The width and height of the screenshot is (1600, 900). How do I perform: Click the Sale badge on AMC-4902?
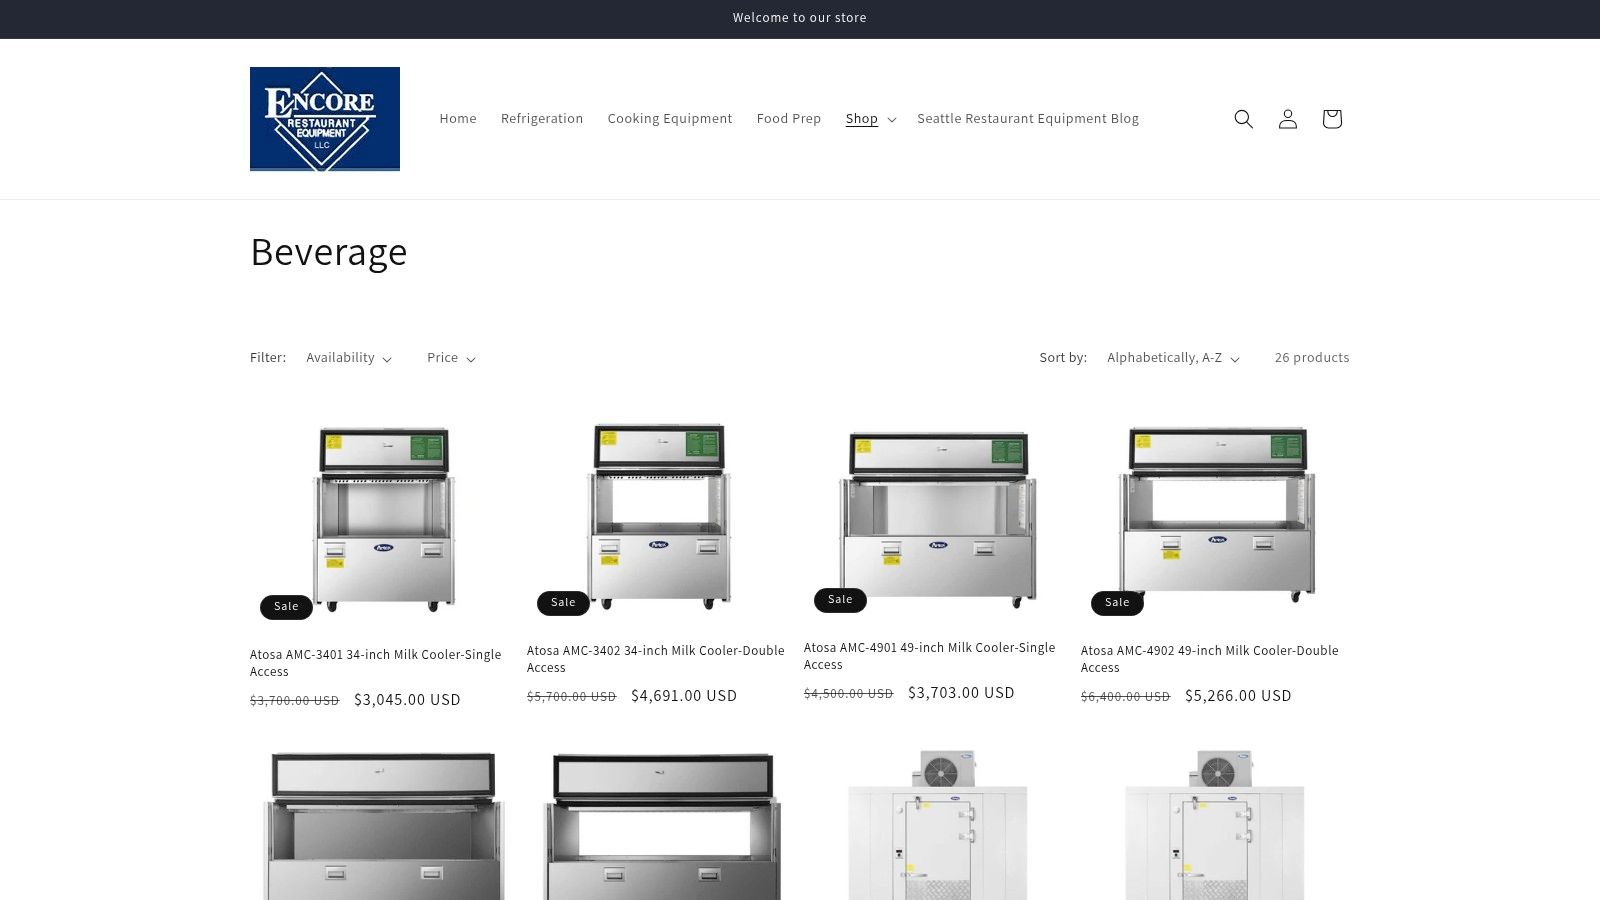click(1117, 602)
